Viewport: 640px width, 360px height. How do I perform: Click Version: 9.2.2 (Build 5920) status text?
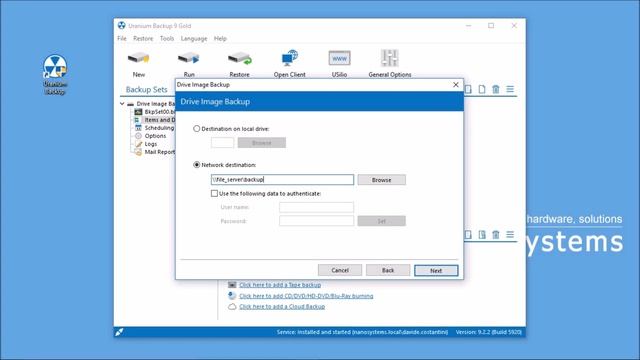pyautogui.click(x=489, y=332)
